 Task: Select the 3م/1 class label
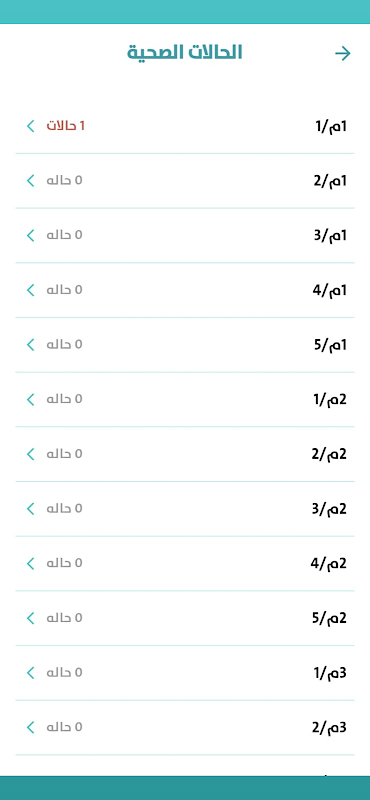pyautogui.click(x=330, y=673)
